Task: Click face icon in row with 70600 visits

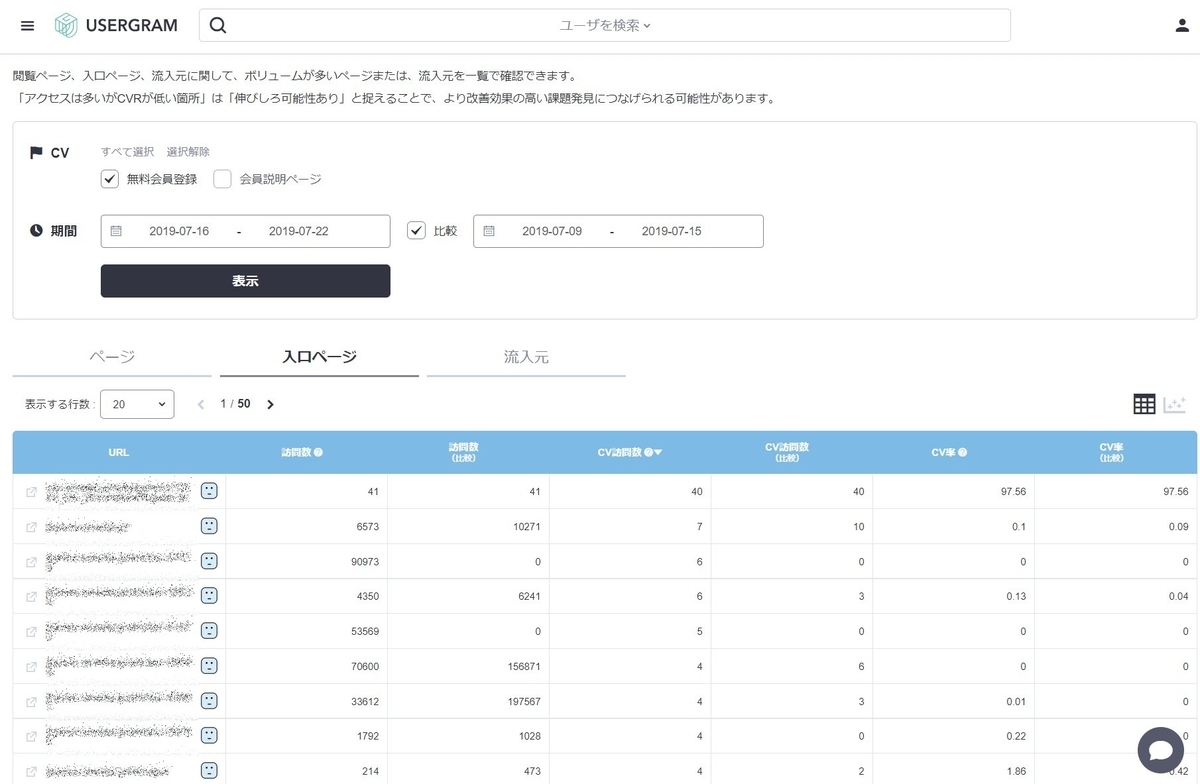Action: [x=209, y=665]
